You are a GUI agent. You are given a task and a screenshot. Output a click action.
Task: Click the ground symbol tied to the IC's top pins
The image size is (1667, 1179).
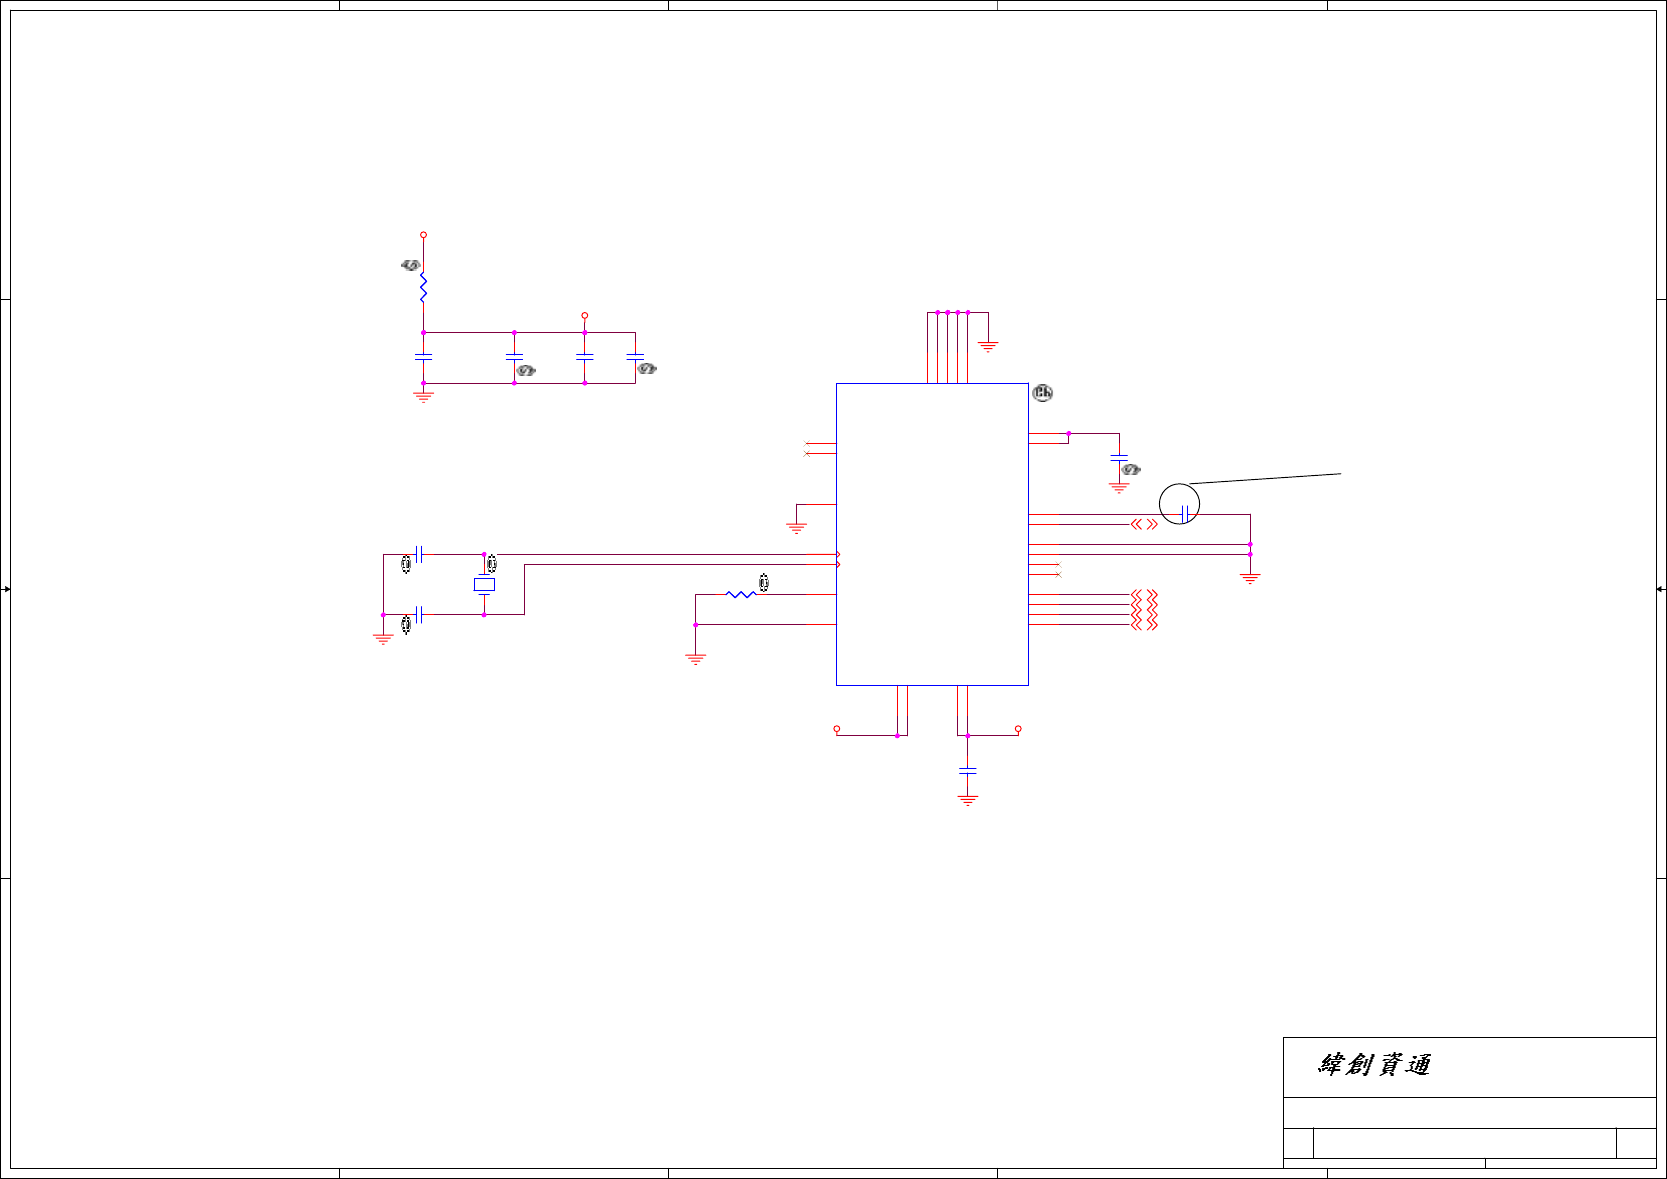(x=988, y=346)
